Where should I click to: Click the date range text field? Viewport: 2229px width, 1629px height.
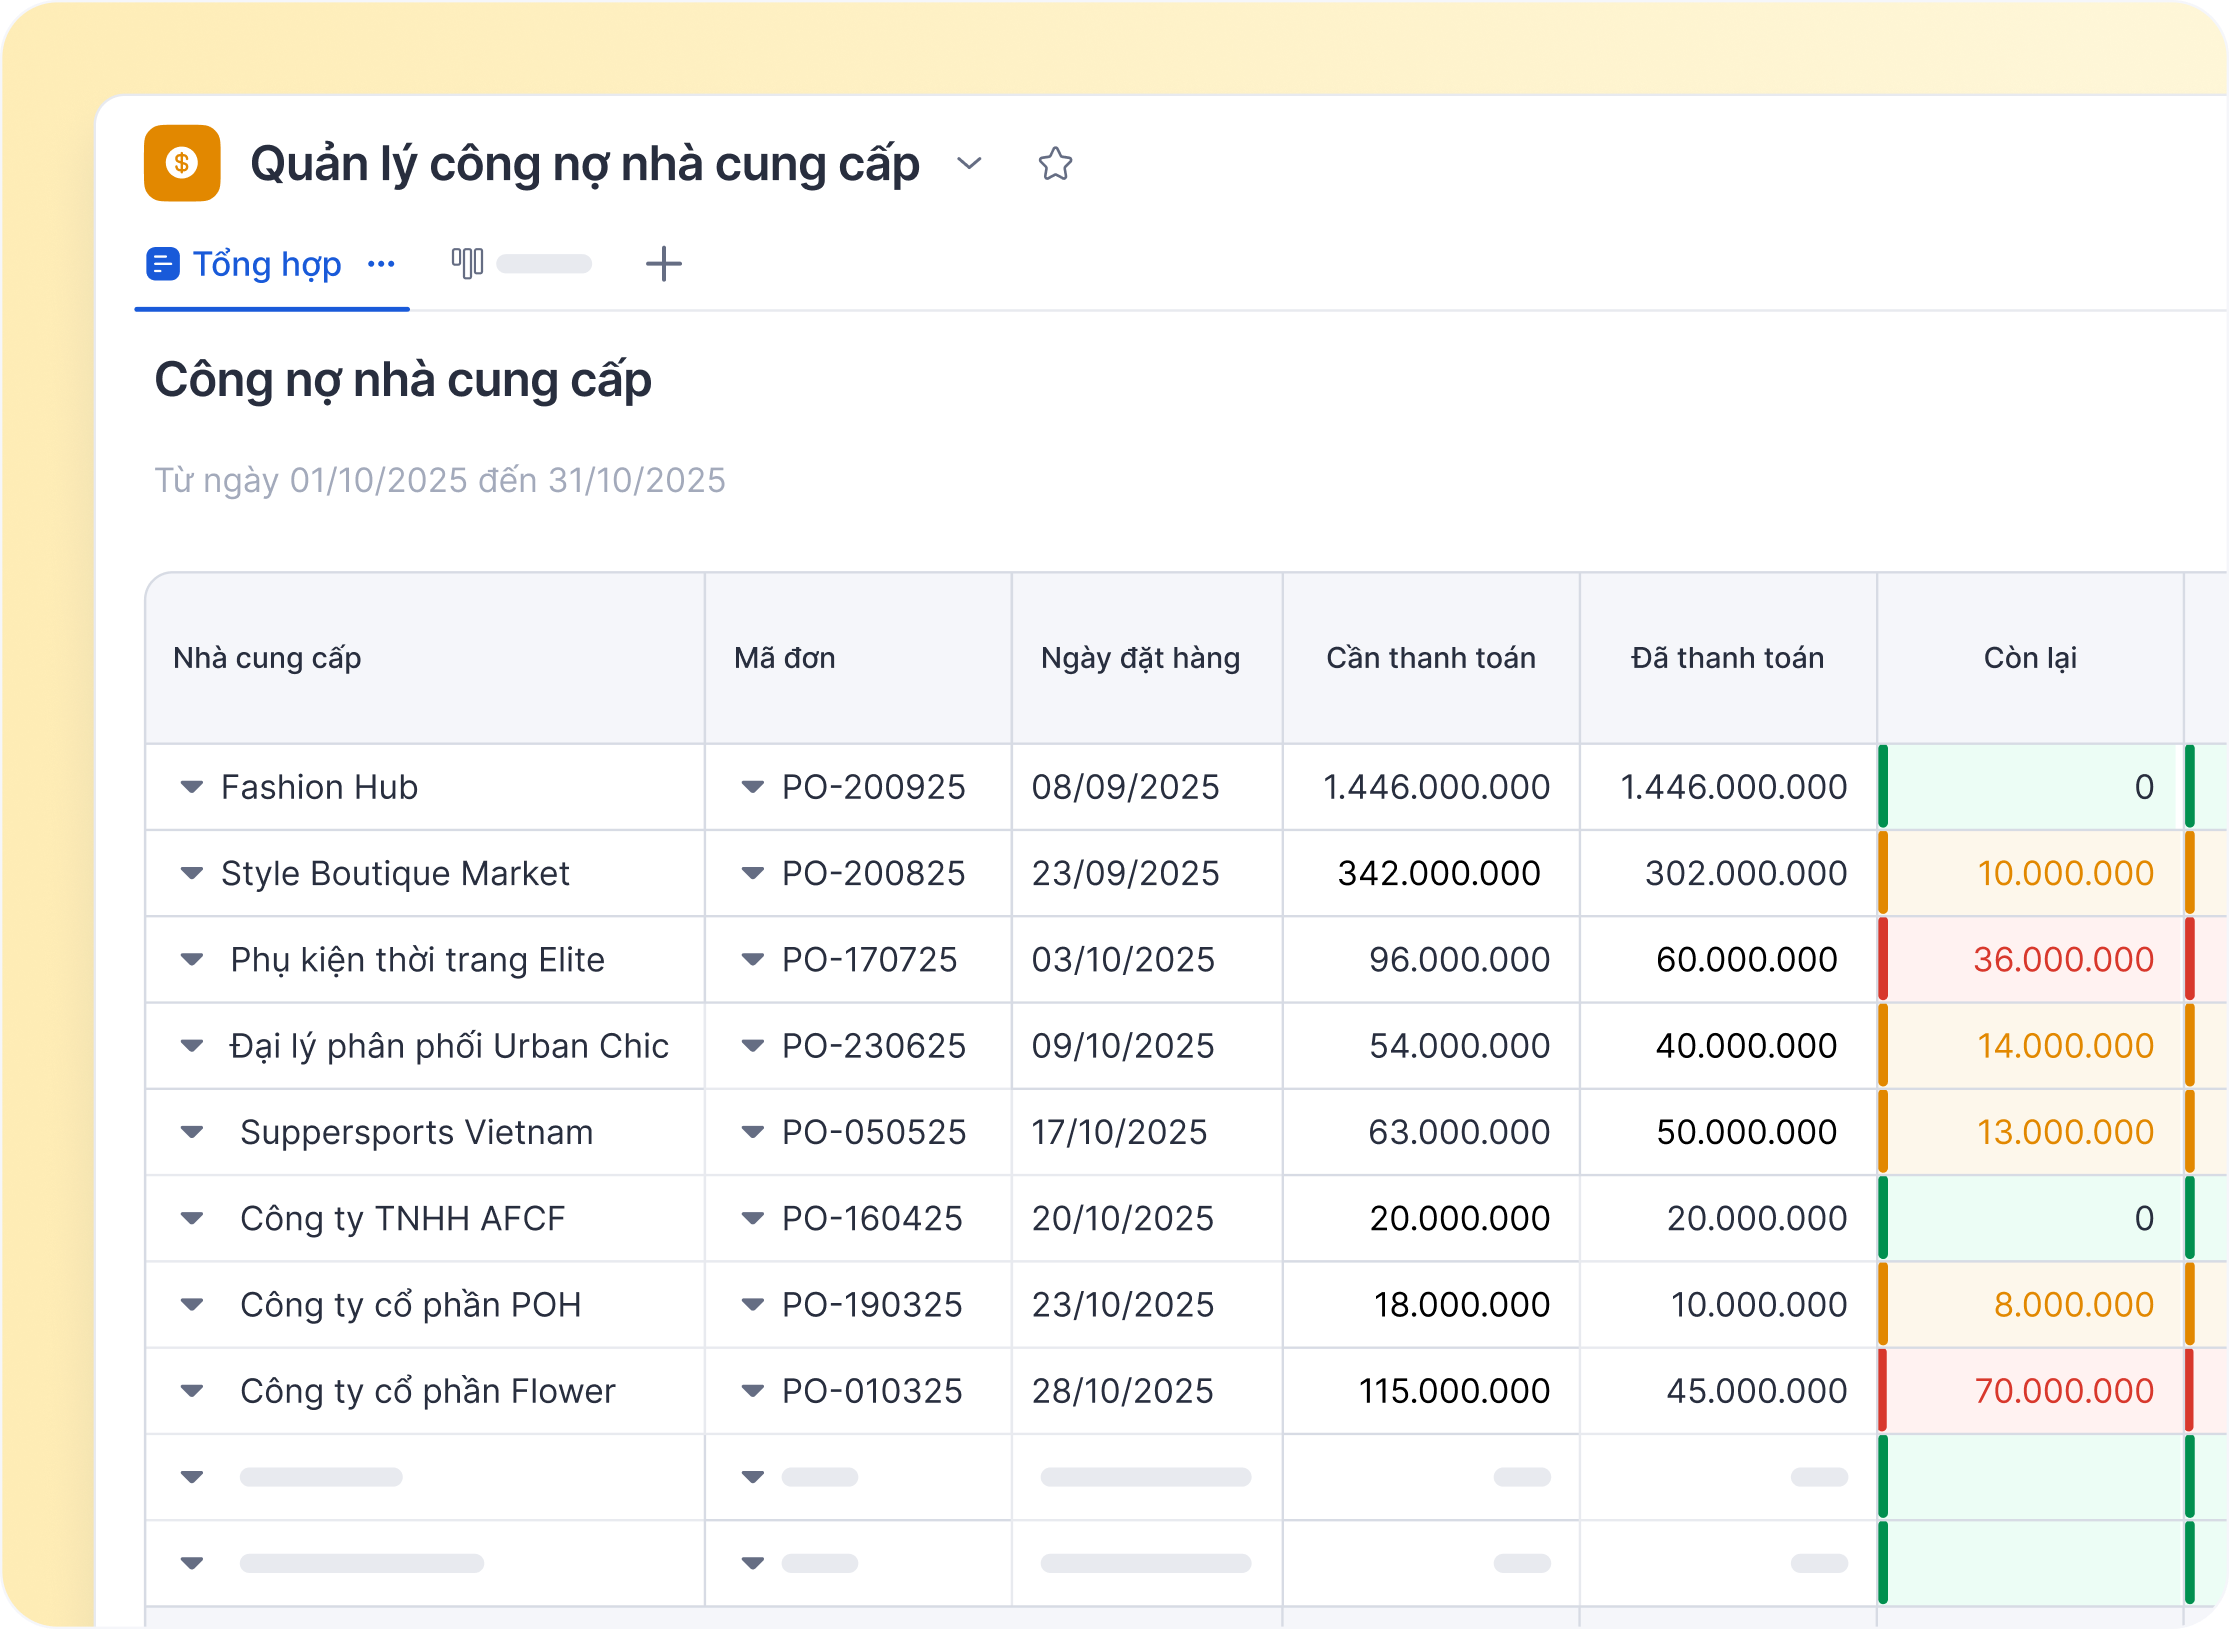point(440,480)
